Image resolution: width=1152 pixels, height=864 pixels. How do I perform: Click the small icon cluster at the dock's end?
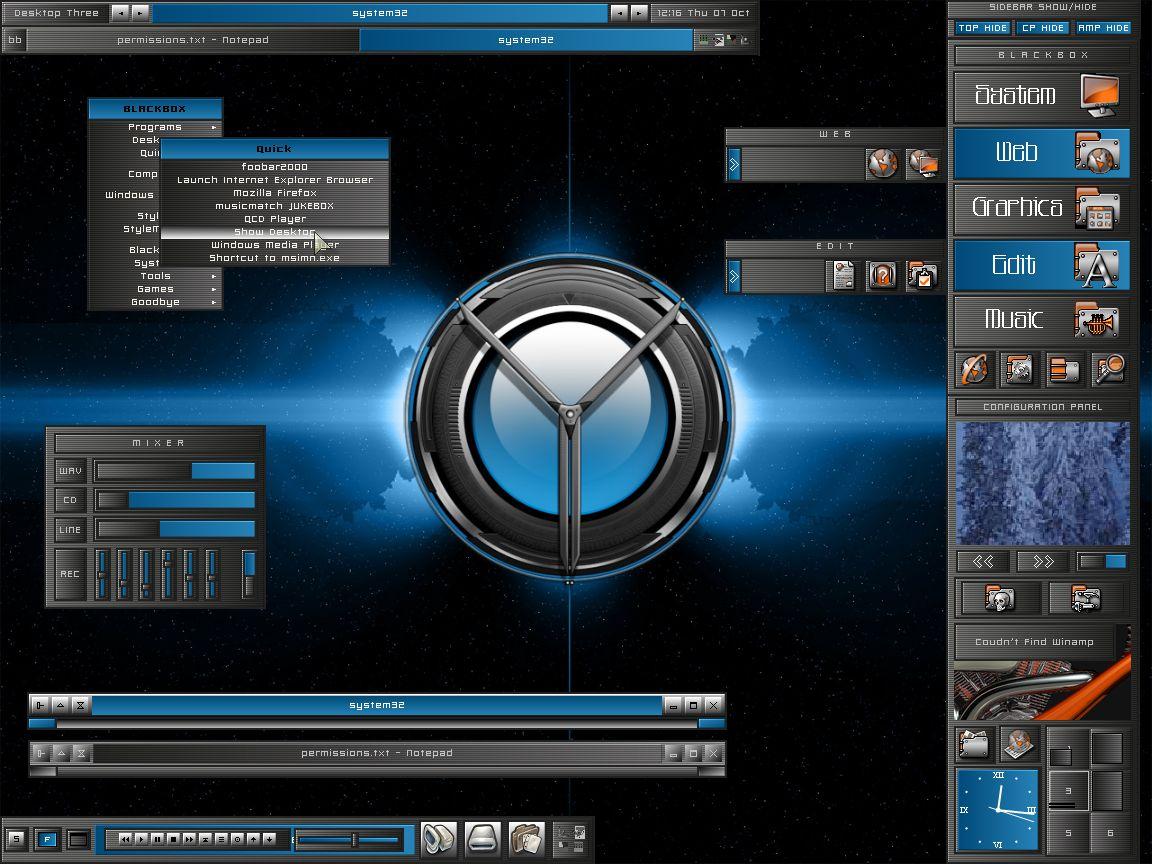click(x=570, y=839)
